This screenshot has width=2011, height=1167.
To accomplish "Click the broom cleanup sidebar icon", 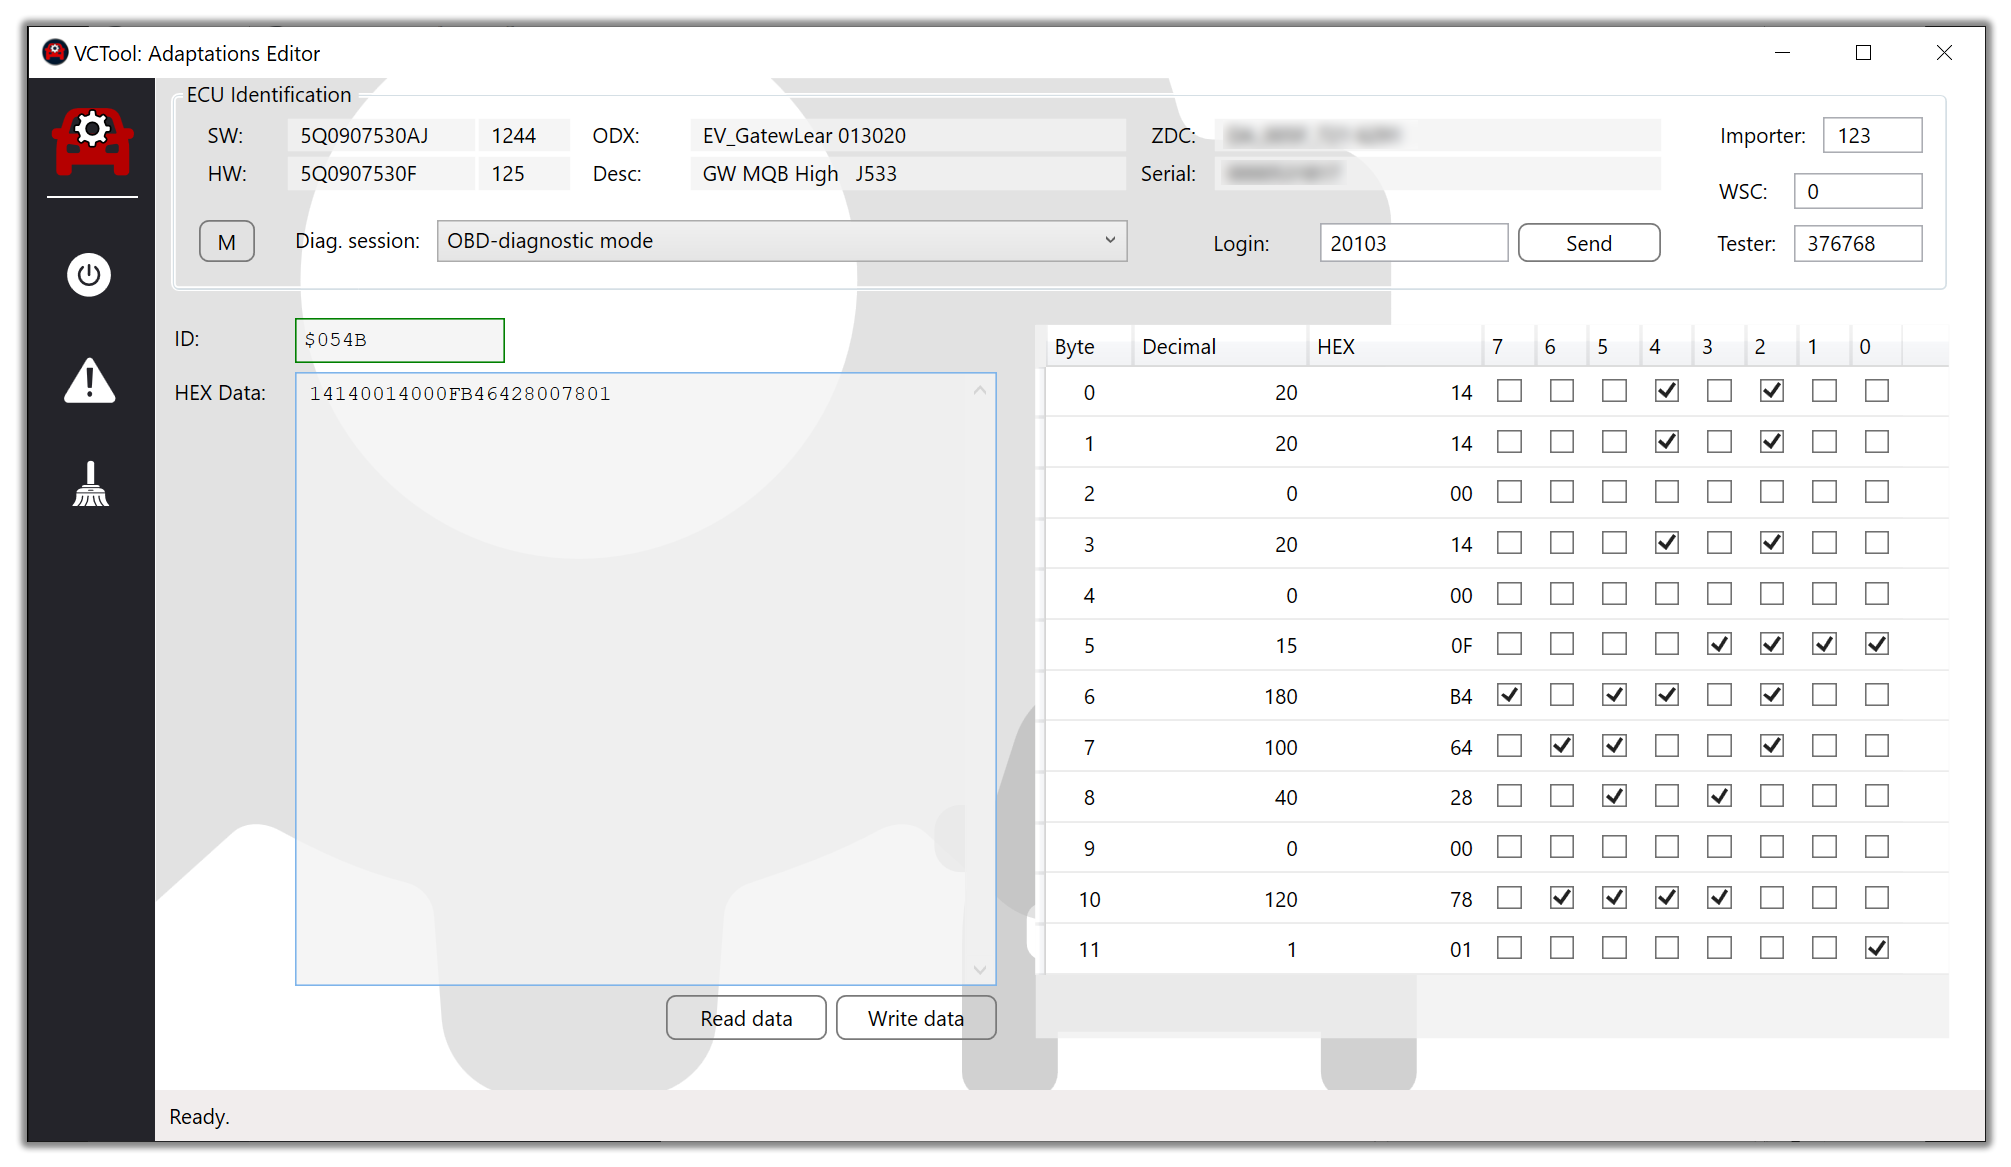I will pos(90,484).
